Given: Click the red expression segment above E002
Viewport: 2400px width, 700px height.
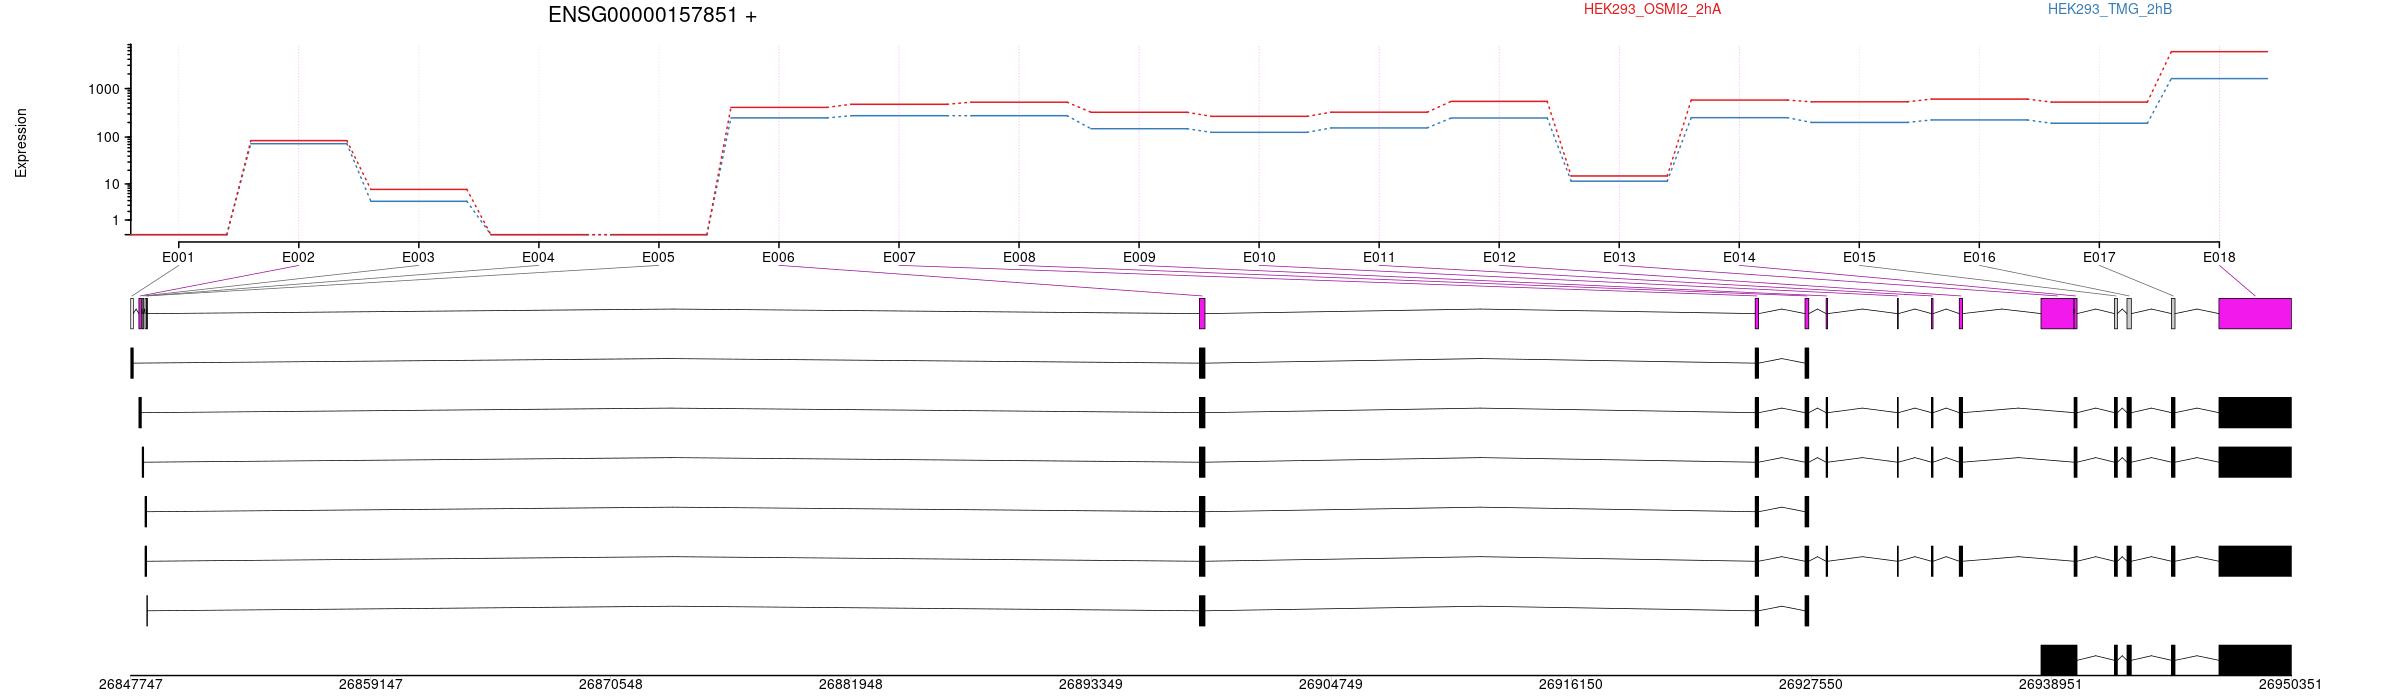Looking at the screenshot, I should tap(298, 141).
